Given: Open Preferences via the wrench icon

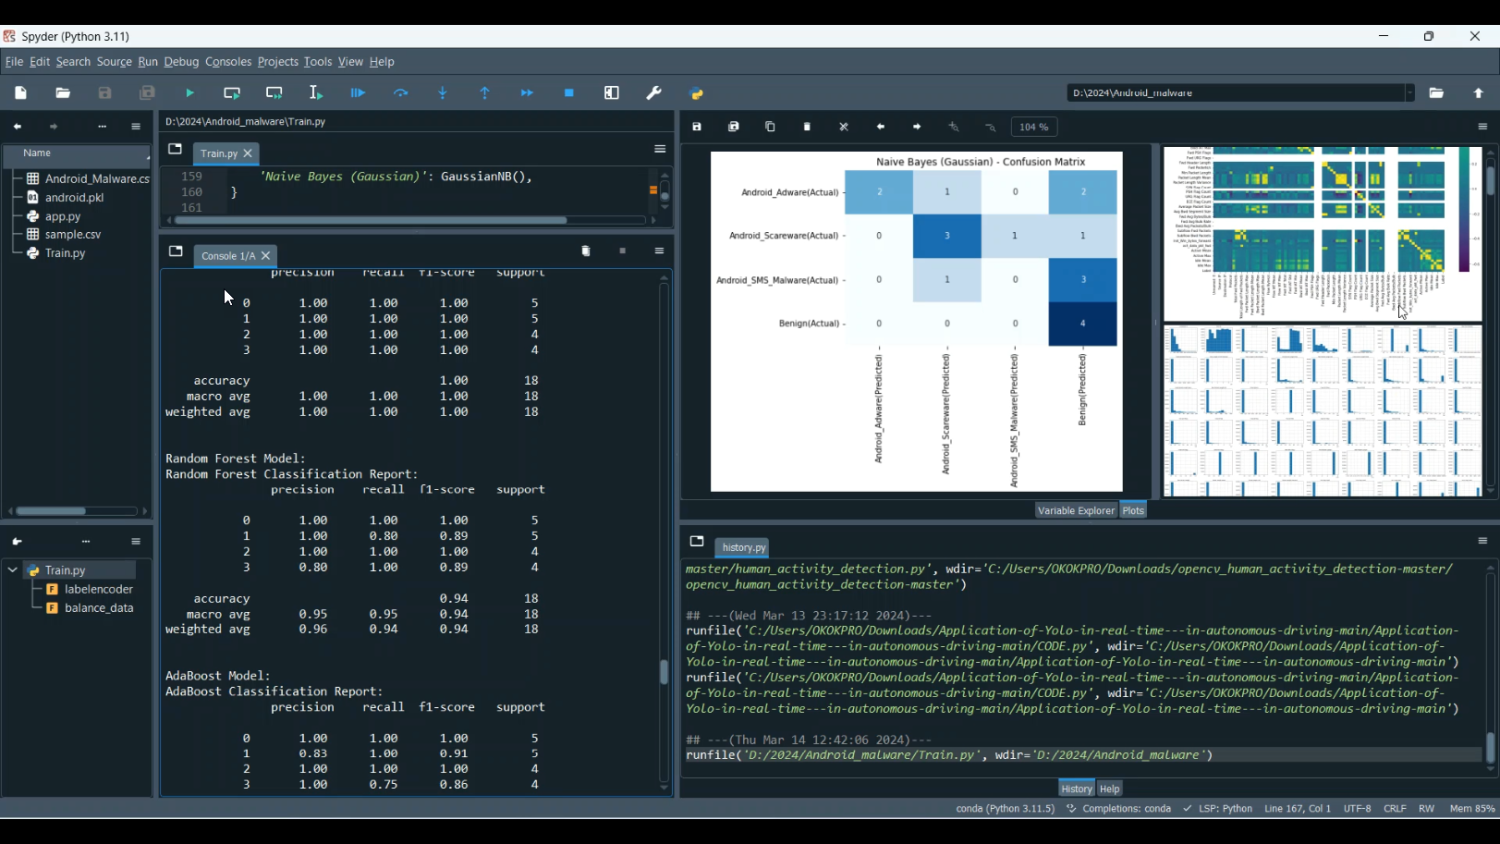Looking at the screenshot, I should click(654, 93).
